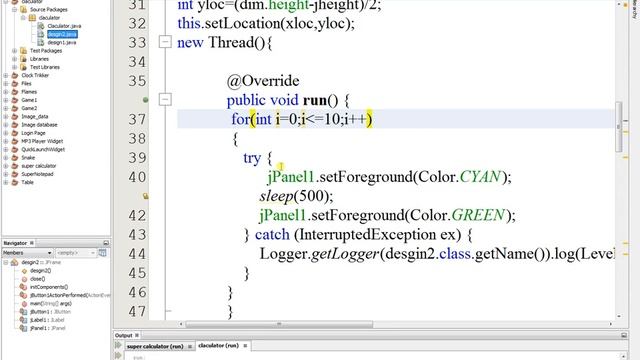This screenshot has height=360, width=640.
Task: Collapse the claculator package node
Action: 23,18
